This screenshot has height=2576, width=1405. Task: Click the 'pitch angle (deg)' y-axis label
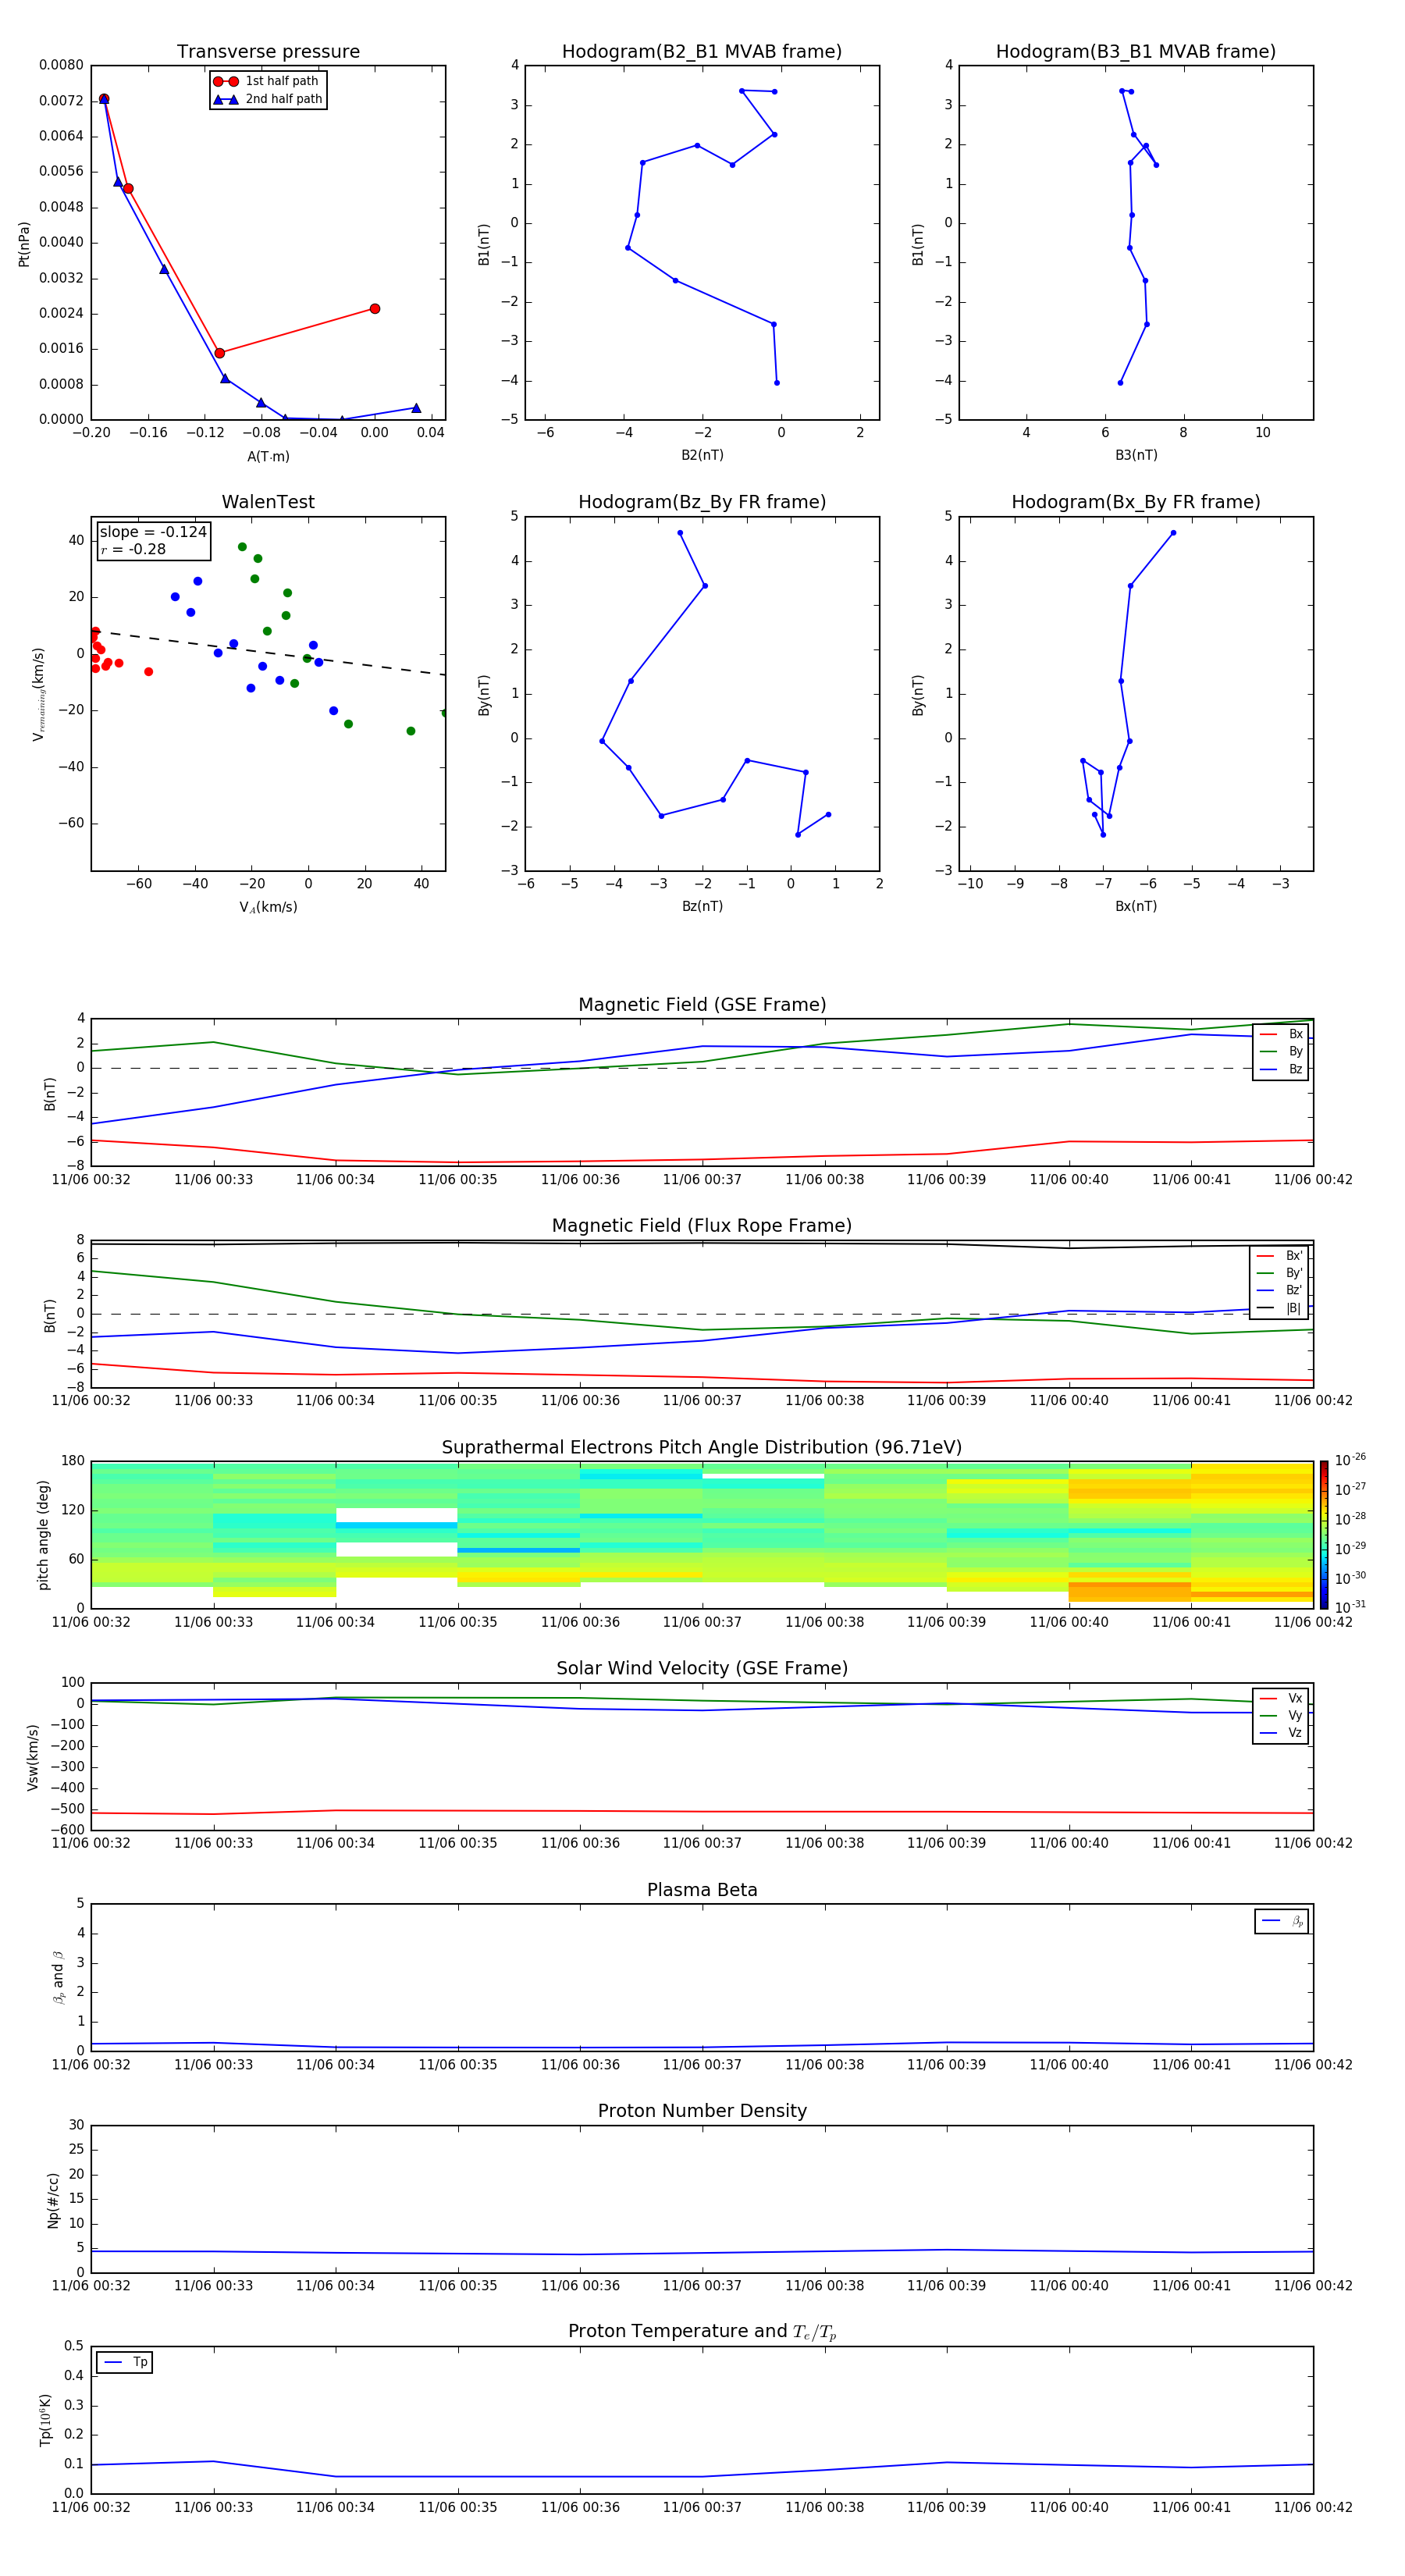click(x=43, y=1534)
